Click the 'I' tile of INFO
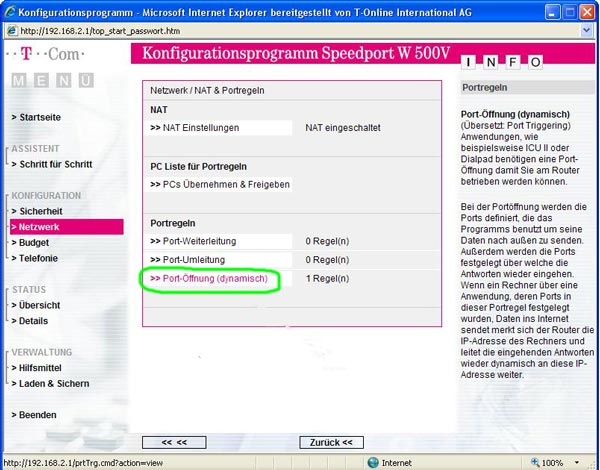This screenshot has width=600, height=470. [468, 62]
